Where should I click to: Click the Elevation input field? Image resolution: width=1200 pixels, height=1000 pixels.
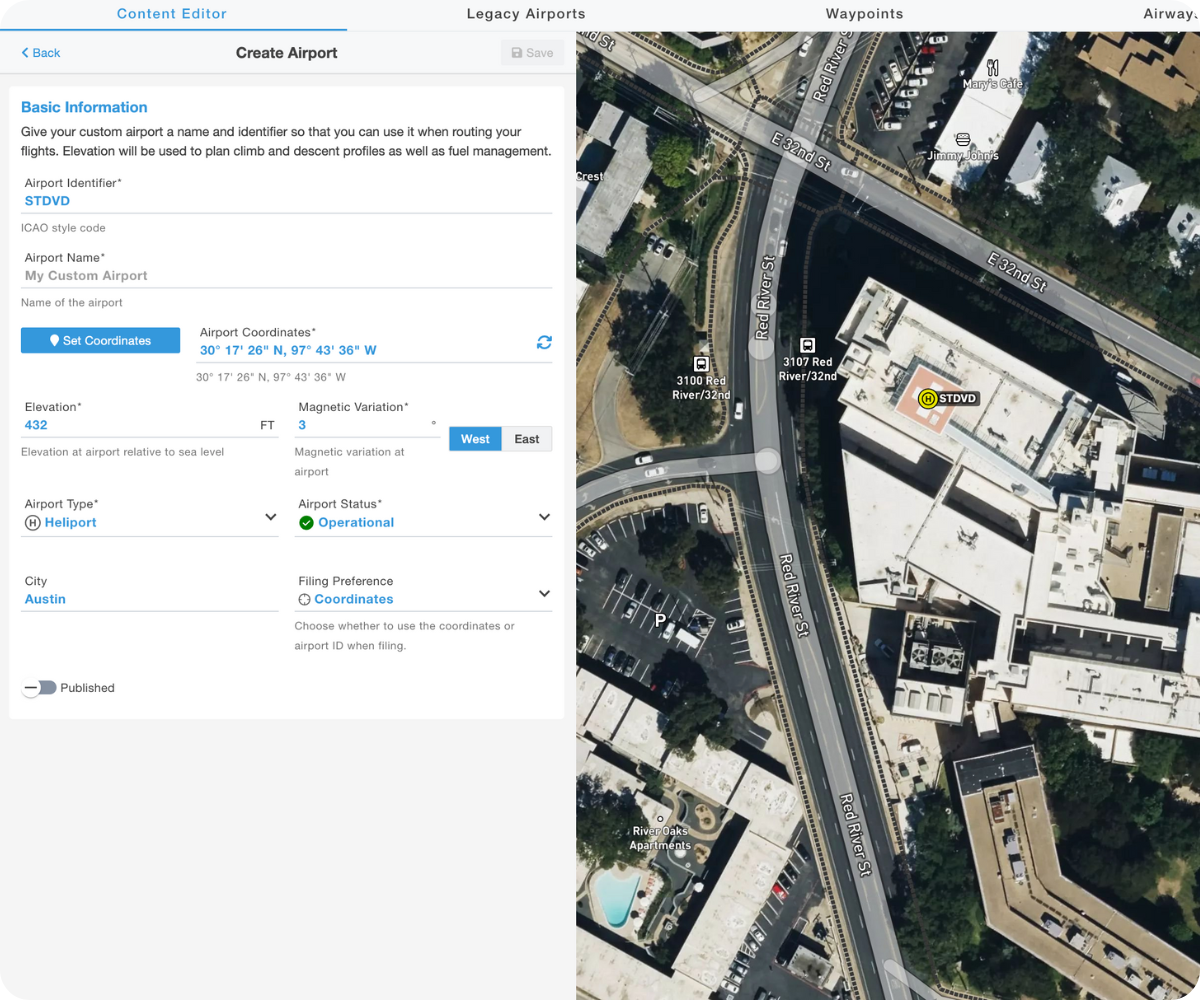(x=140, y=425)
